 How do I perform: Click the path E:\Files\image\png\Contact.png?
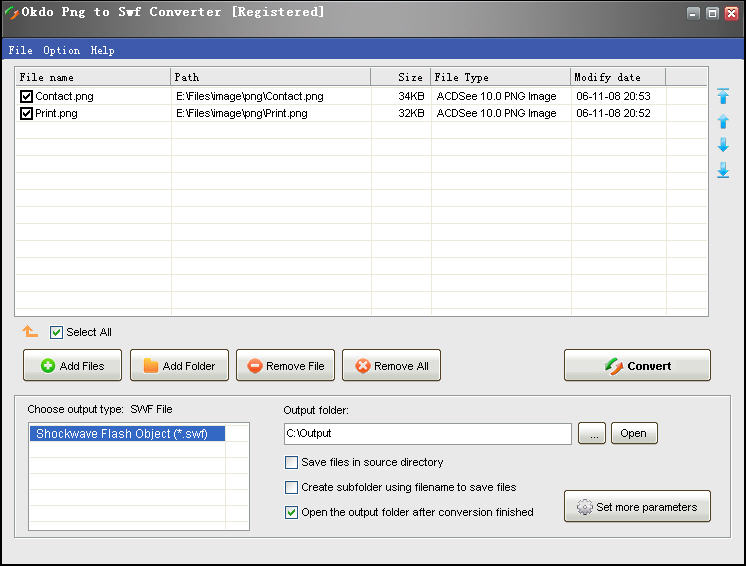pos(250,97)
